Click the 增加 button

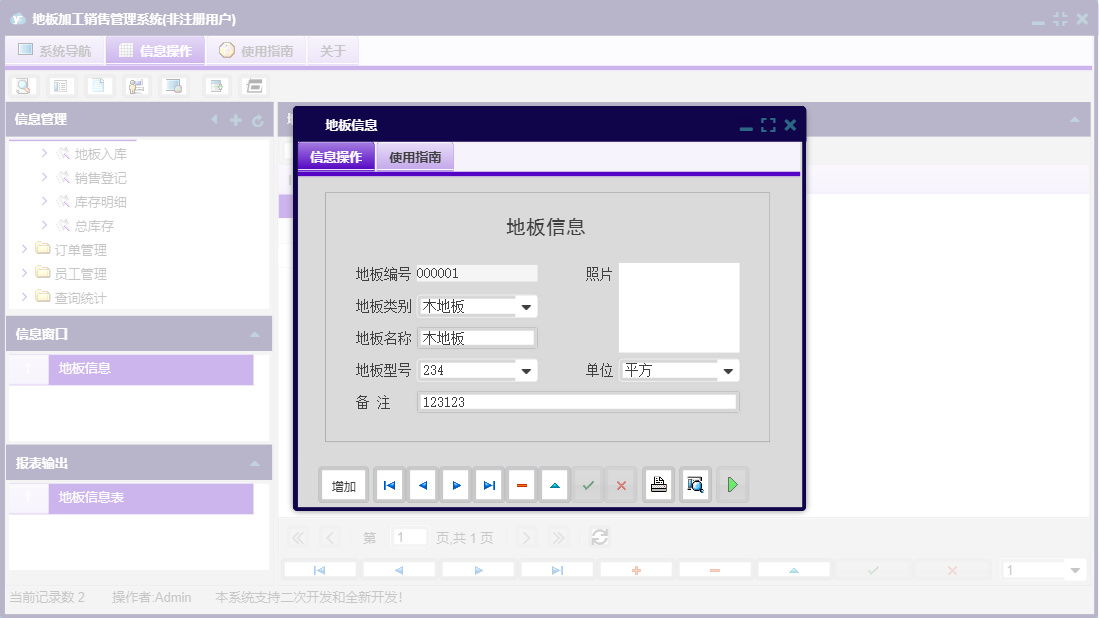(343, 485)
